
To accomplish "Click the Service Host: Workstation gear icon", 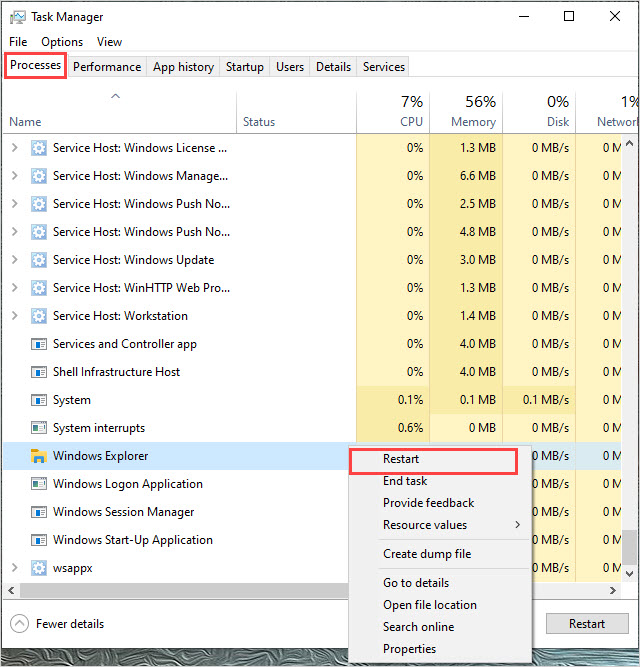I will [x=39, y=316].
